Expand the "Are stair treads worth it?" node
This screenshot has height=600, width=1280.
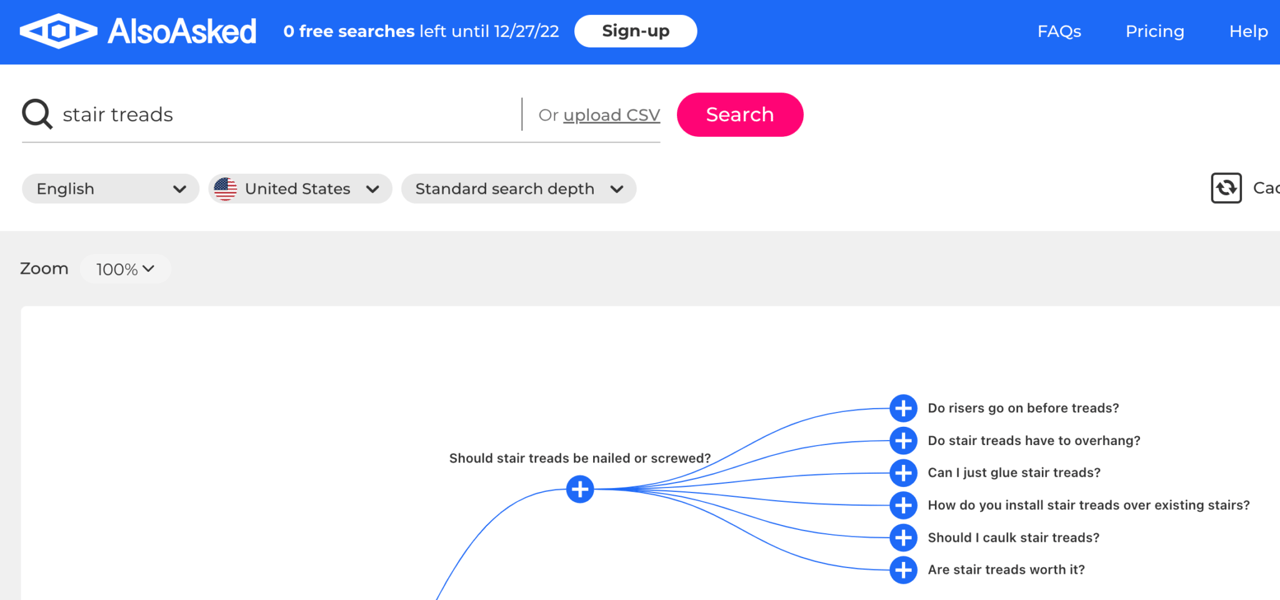[903, 570]
